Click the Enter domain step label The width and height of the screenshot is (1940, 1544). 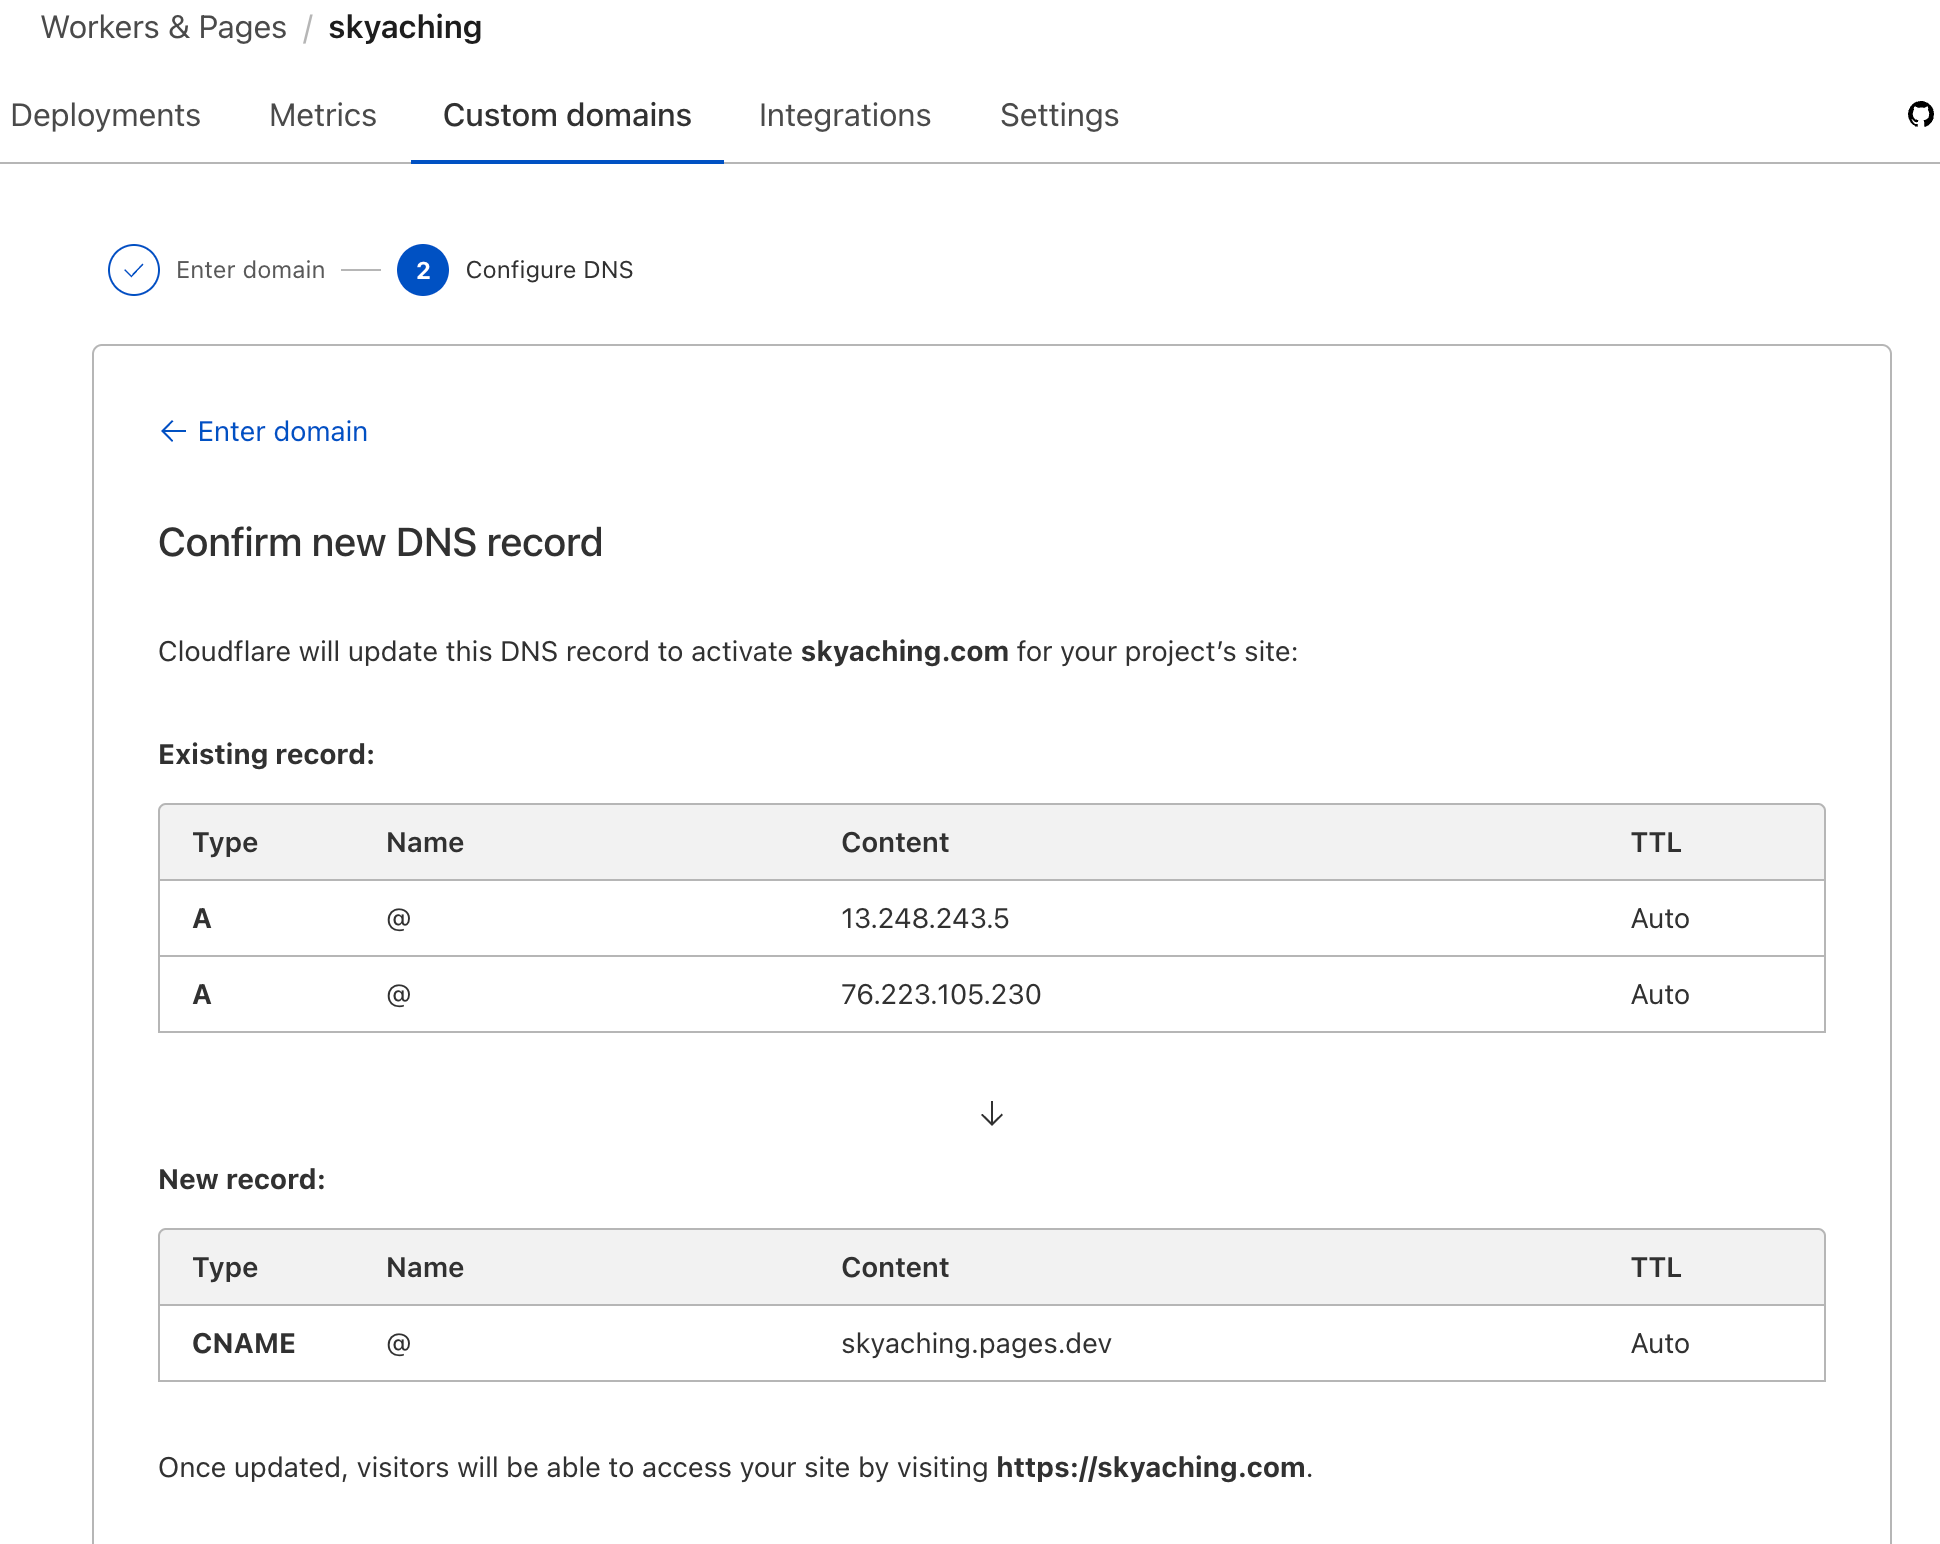tap(251, 270)
